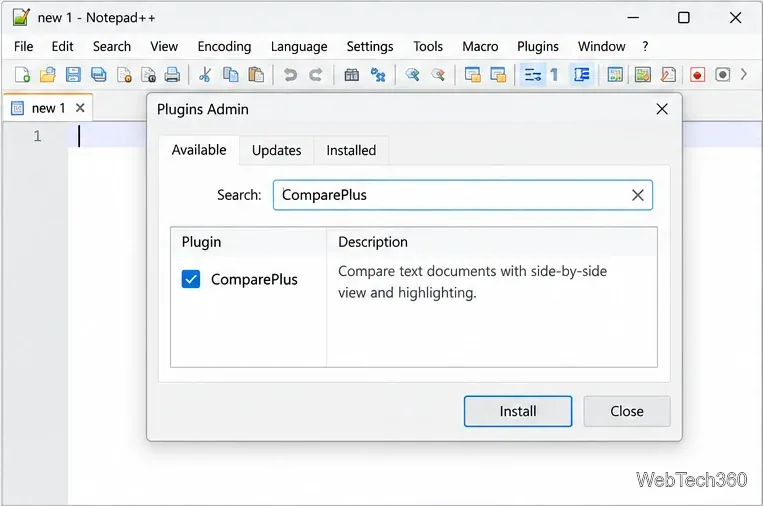The width and height of the screenshot is (763, 506).
Task: Click the Save All toolbar icon
Action: pyautogui.click(x=98, y=74)
